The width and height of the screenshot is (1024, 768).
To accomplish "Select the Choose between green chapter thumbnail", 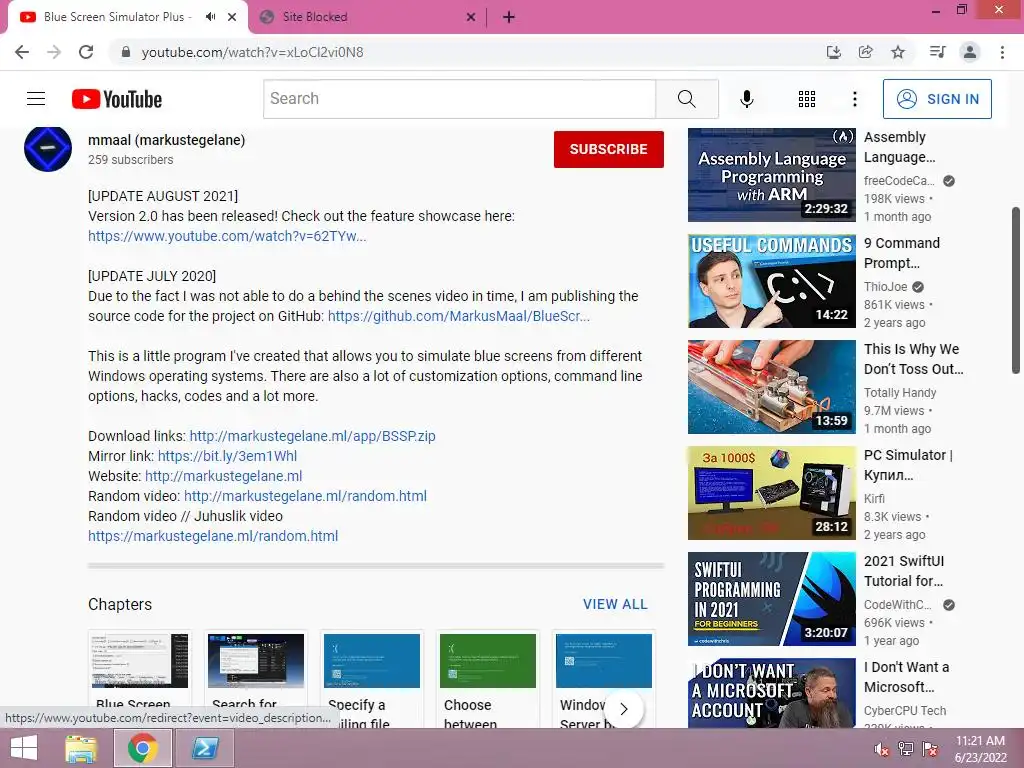I will pos(488,660).
